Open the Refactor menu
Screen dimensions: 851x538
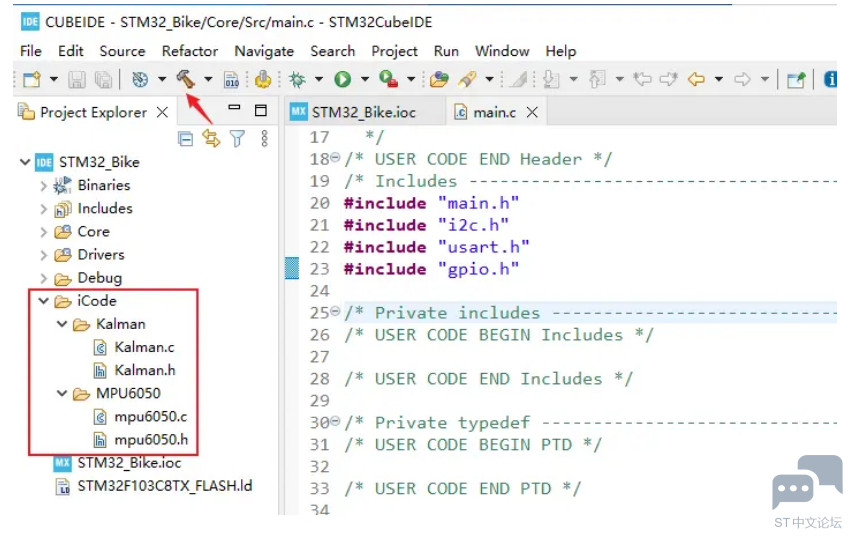coord(190,51)
